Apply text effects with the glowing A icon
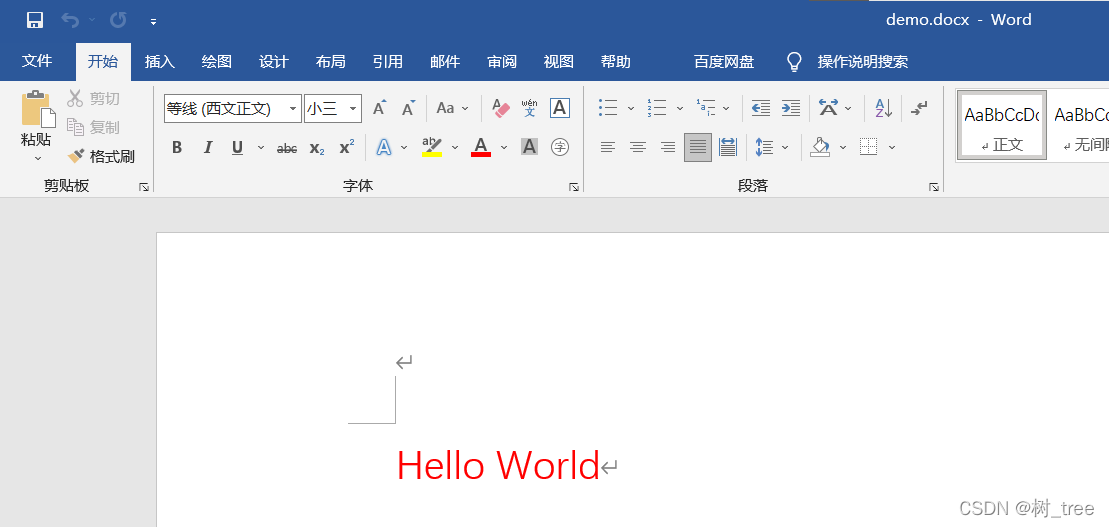 pyautogui.click(x=384, y=147)
